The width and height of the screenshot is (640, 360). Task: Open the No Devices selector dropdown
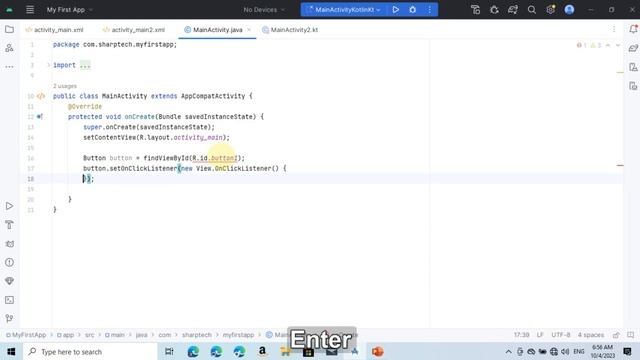click(264, 9)
